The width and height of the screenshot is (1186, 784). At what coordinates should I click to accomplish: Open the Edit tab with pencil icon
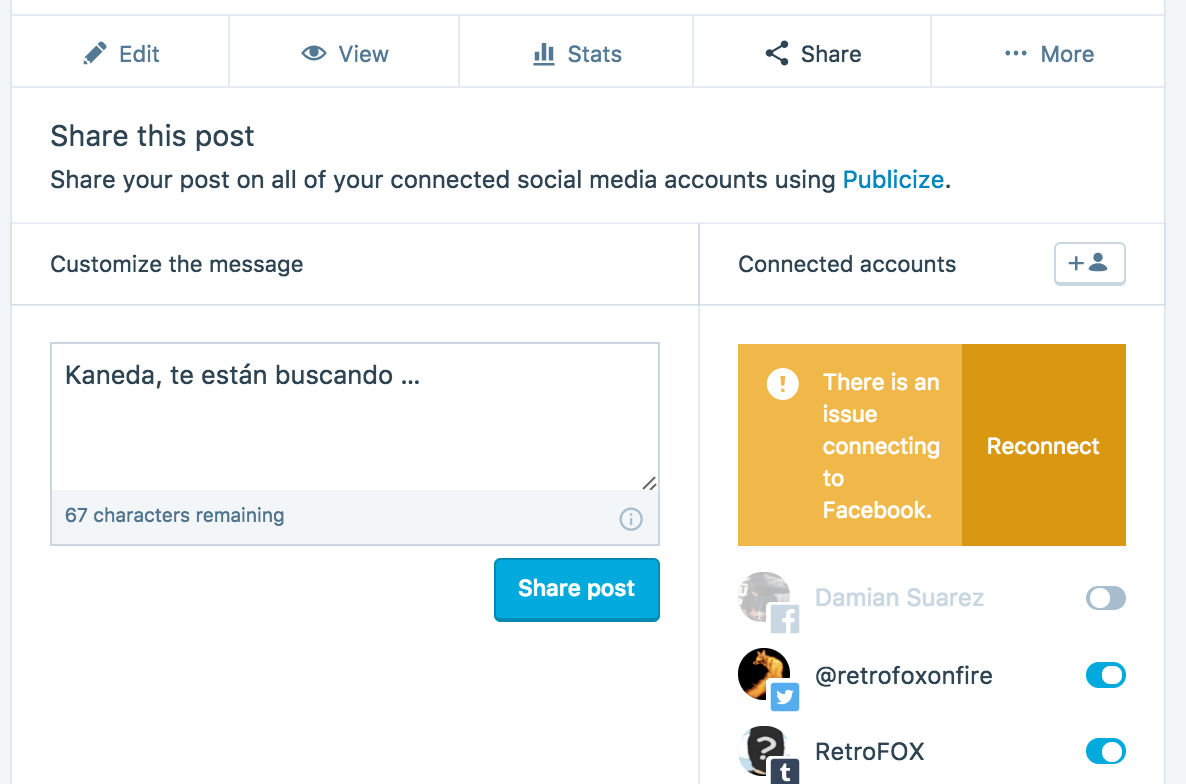120,53
